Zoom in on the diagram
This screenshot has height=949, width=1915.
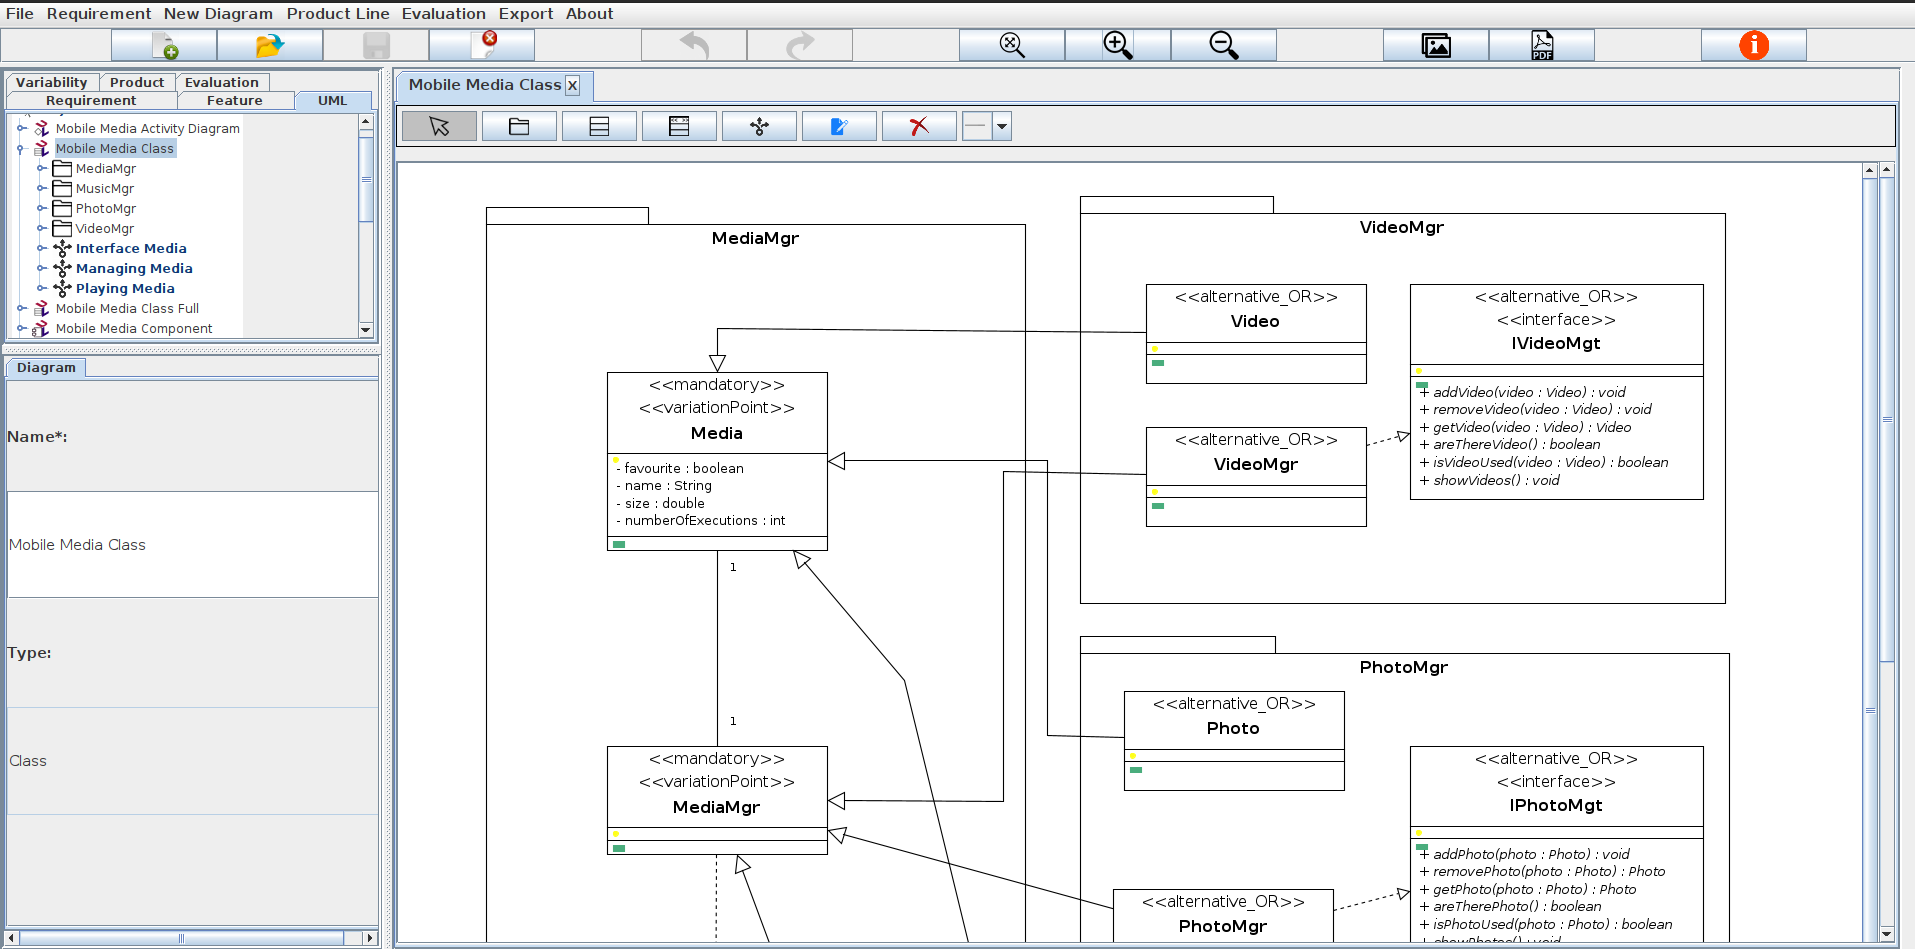coord(1117,44)
